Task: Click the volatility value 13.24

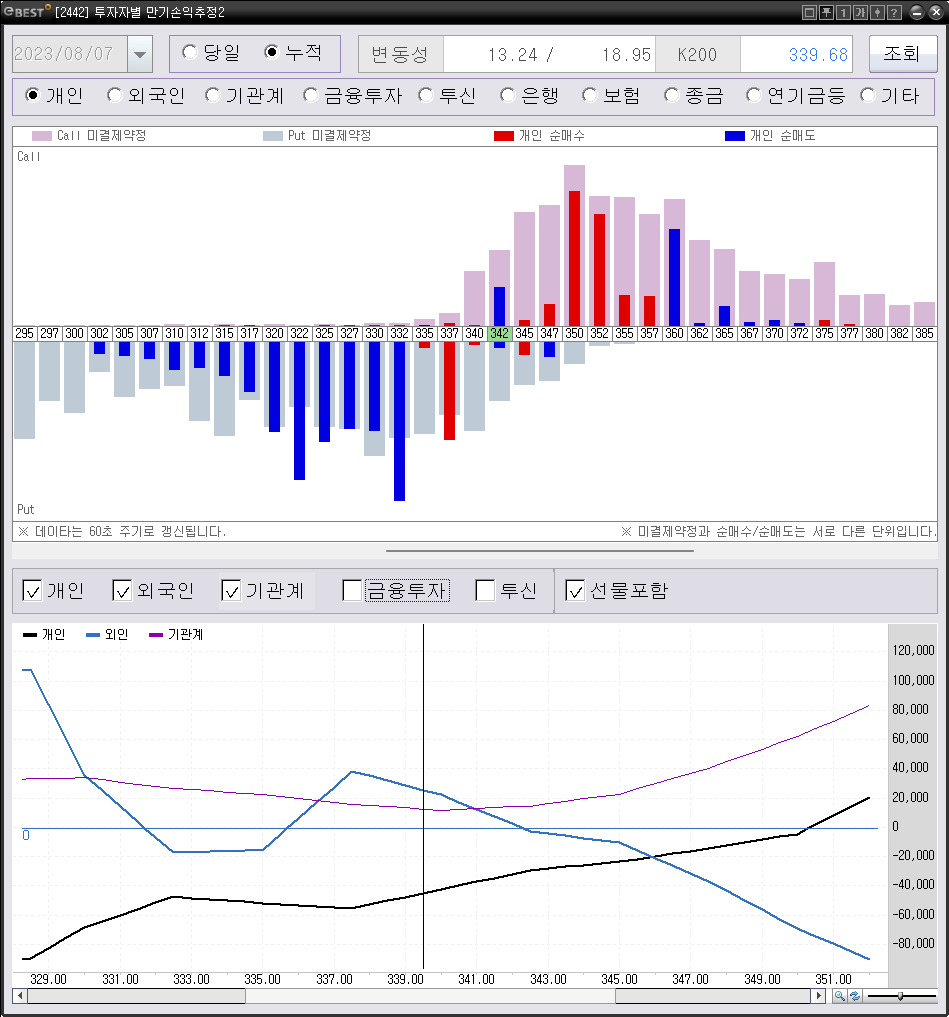Action: coord(513,54)
